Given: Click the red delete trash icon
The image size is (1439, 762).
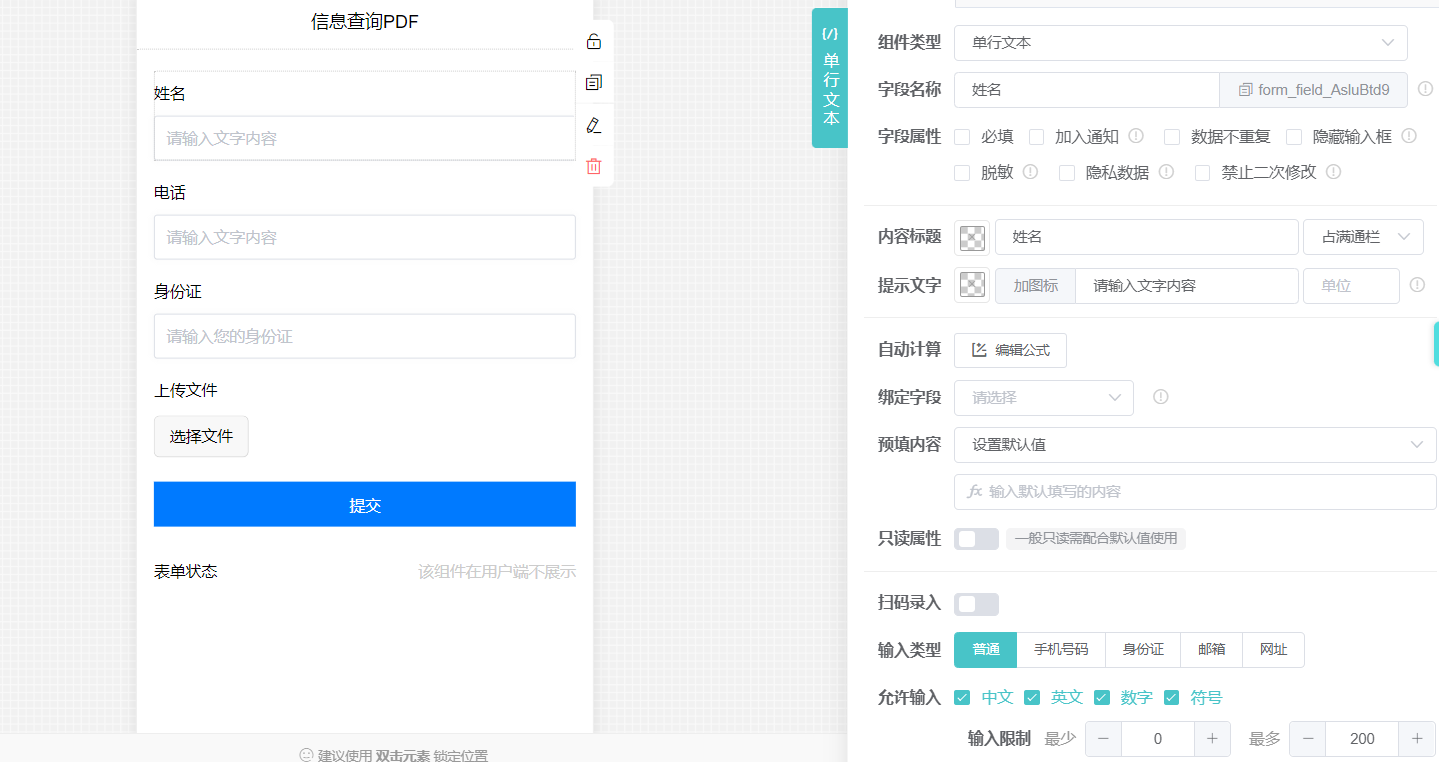Looking at the screenshot, I should click(593, 166).
